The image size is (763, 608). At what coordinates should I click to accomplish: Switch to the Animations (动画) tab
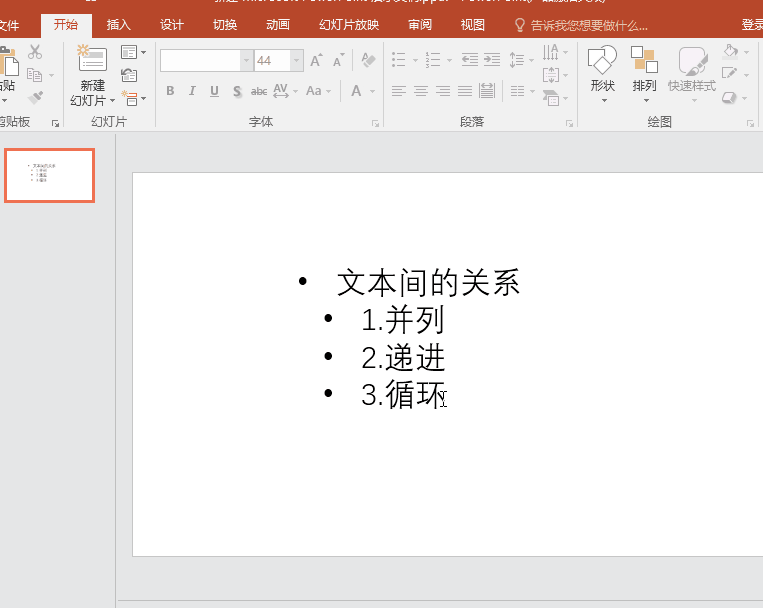(x=278, y=24)
